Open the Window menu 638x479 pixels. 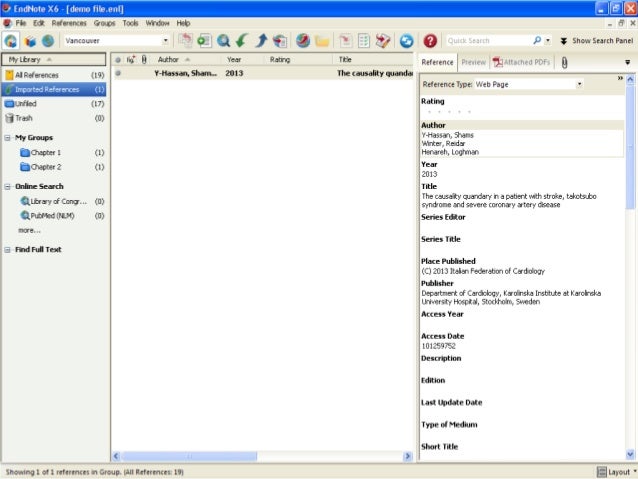(x=157, y=23)
